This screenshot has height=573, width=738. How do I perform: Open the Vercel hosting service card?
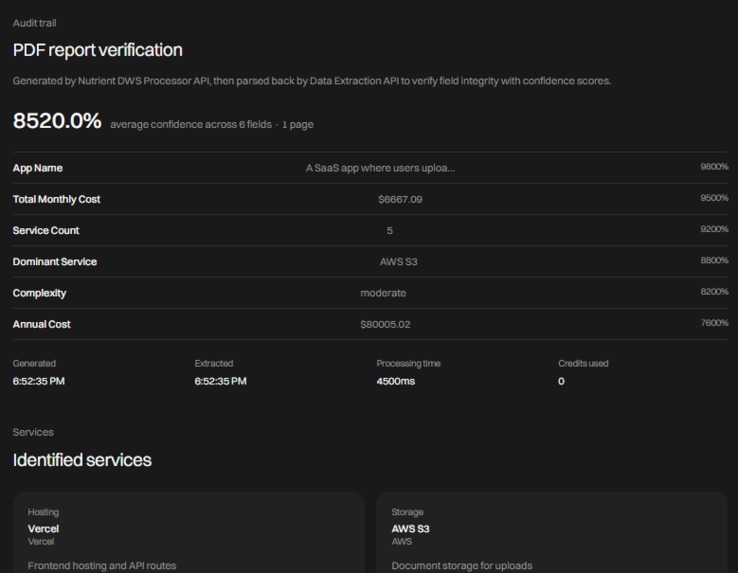pyautogui.click(x=189, y=533)
